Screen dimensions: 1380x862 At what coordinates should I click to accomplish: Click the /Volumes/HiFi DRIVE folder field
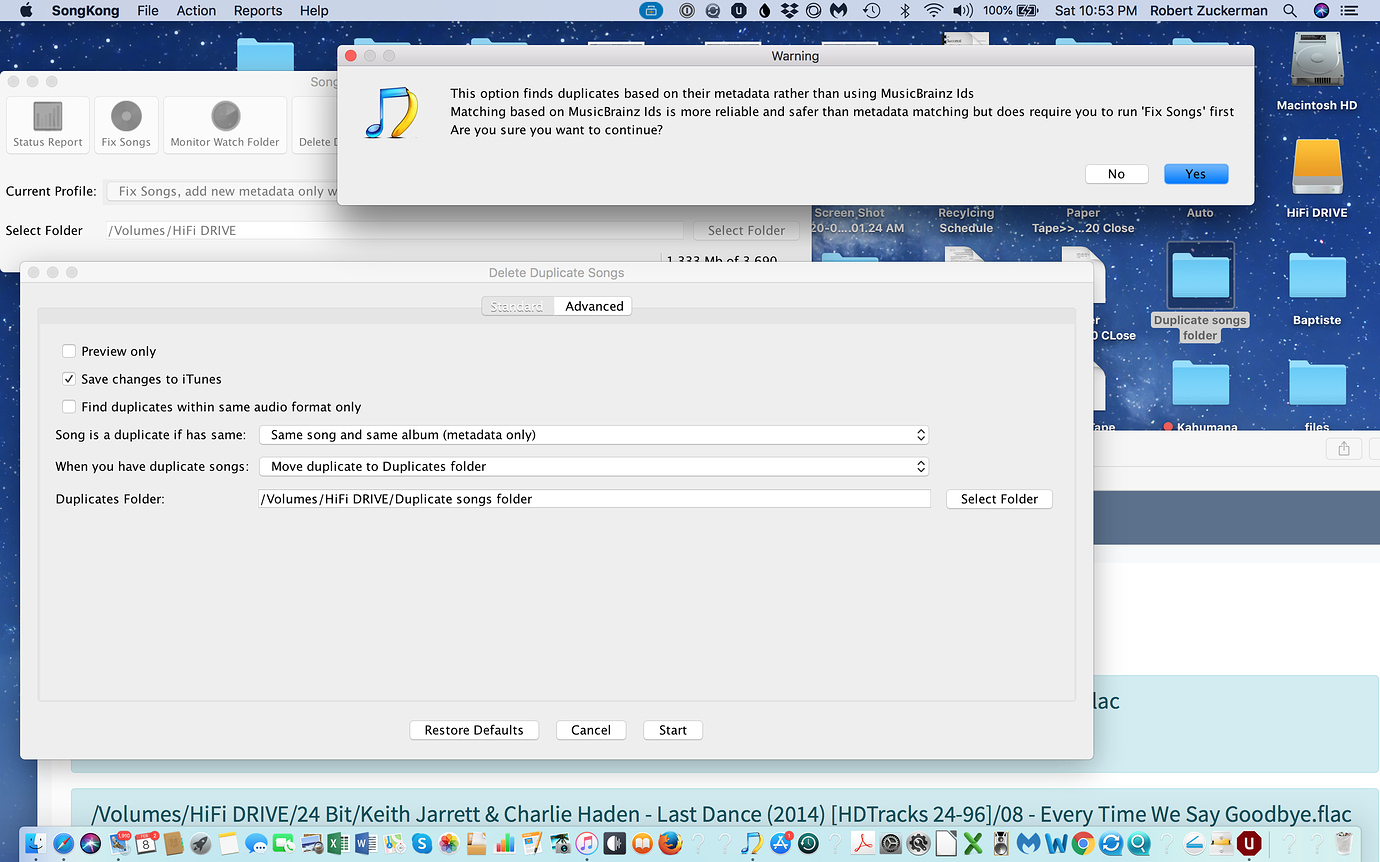coord(395,230)
